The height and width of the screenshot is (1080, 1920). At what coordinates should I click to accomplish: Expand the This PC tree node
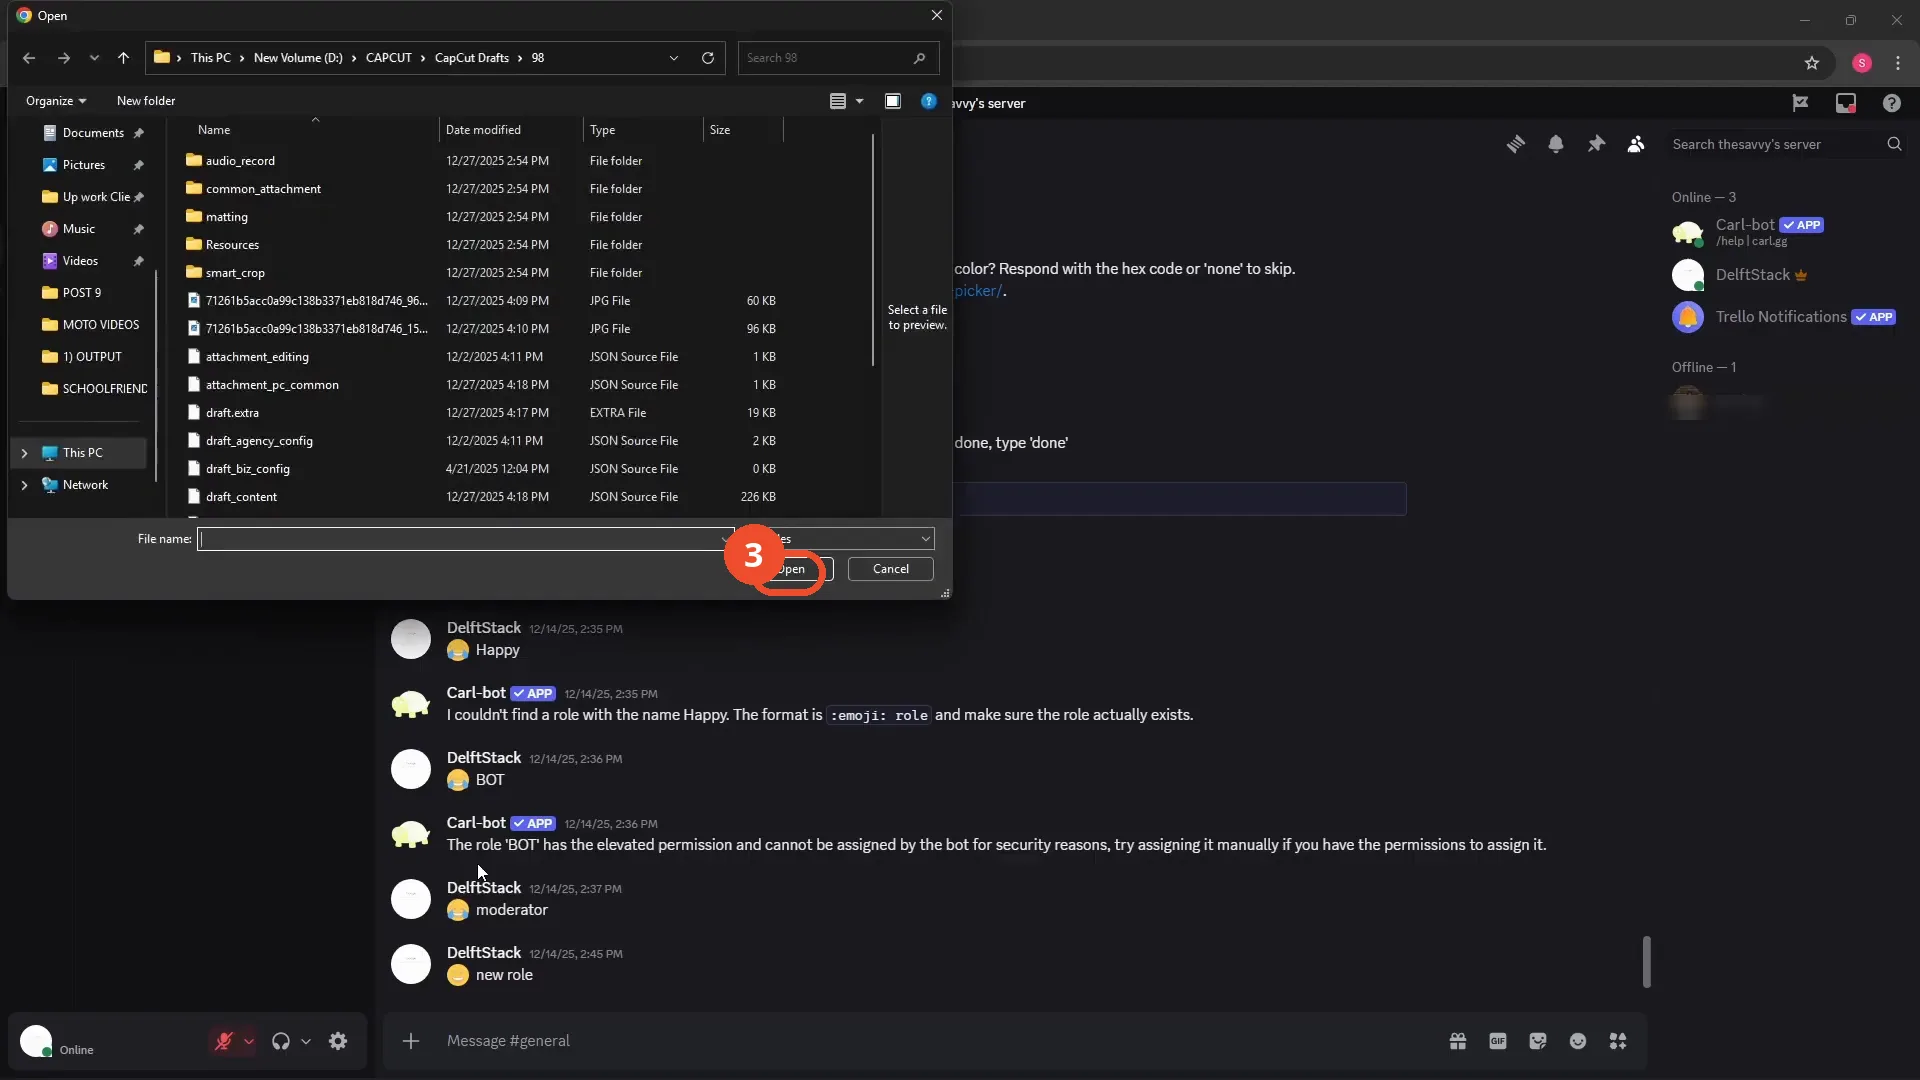pyautogui.click(x=24, y=453)
